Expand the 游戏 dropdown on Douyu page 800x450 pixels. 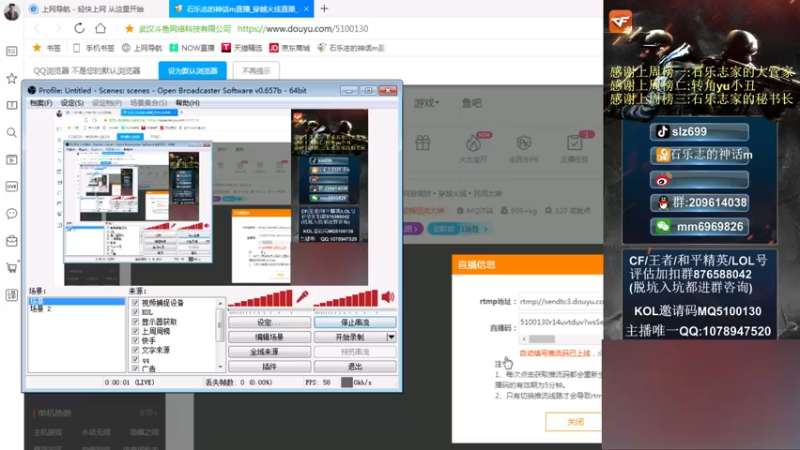pos(426,103)
